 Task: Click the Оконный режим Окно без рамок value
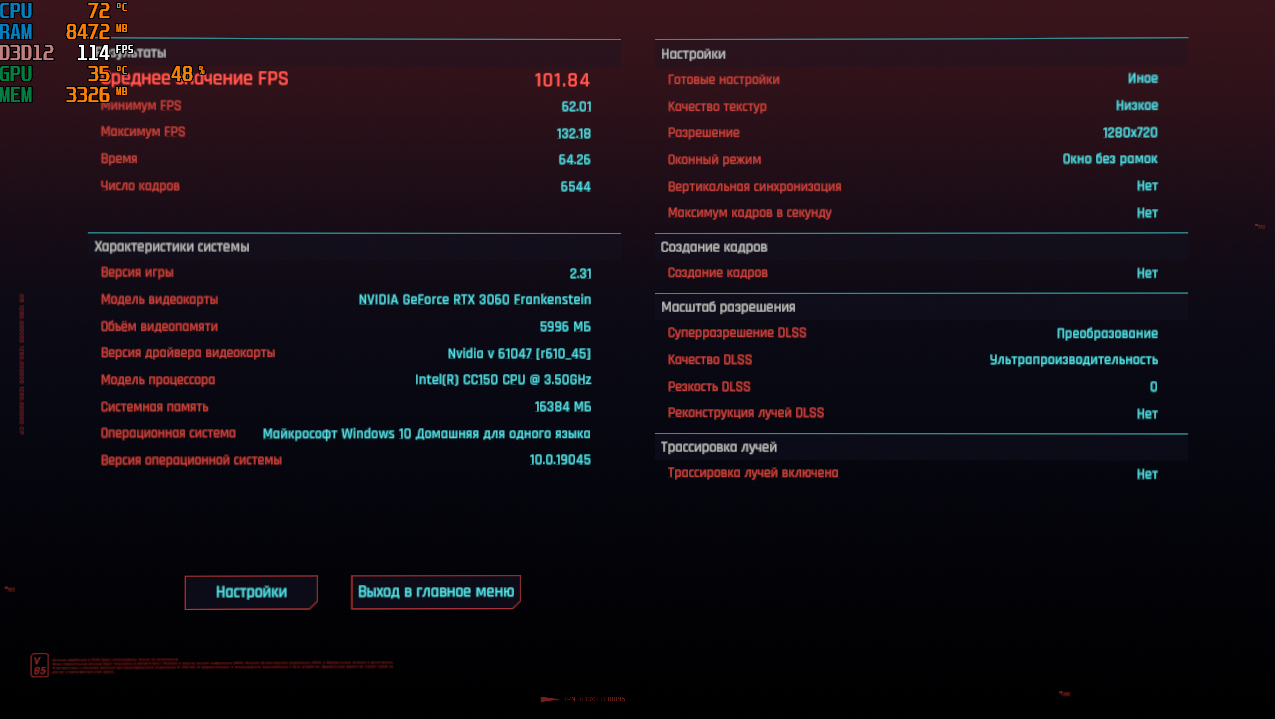pyautogui.click(x=1110, y=160)
